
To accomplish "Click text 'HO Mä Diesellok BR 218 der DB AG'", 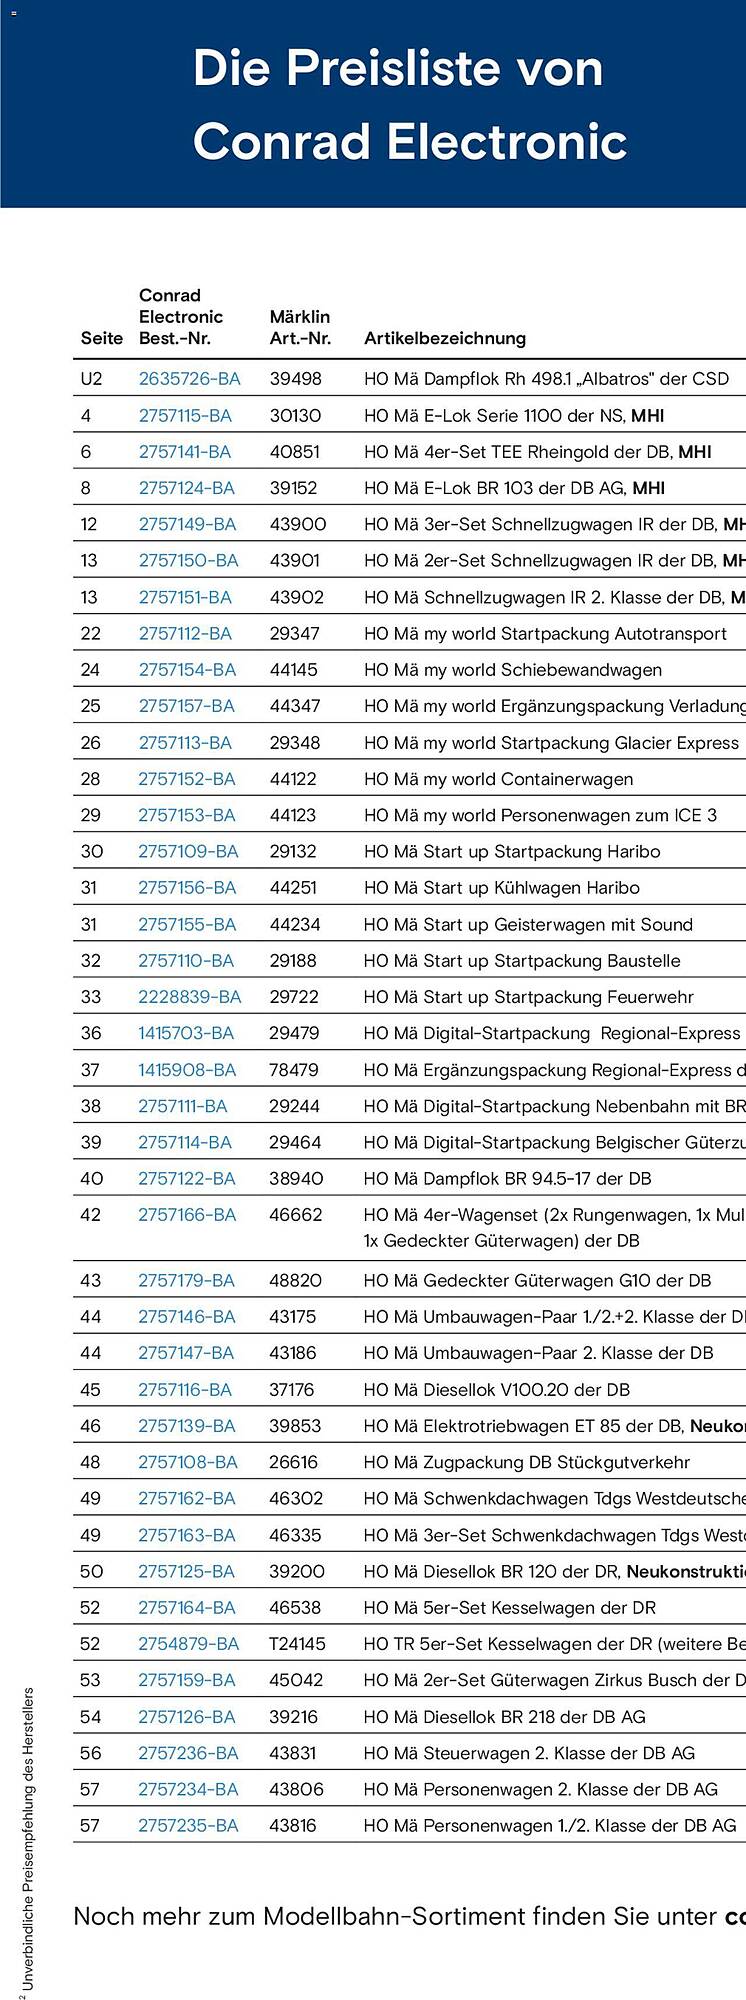I will coord(504,1717).
